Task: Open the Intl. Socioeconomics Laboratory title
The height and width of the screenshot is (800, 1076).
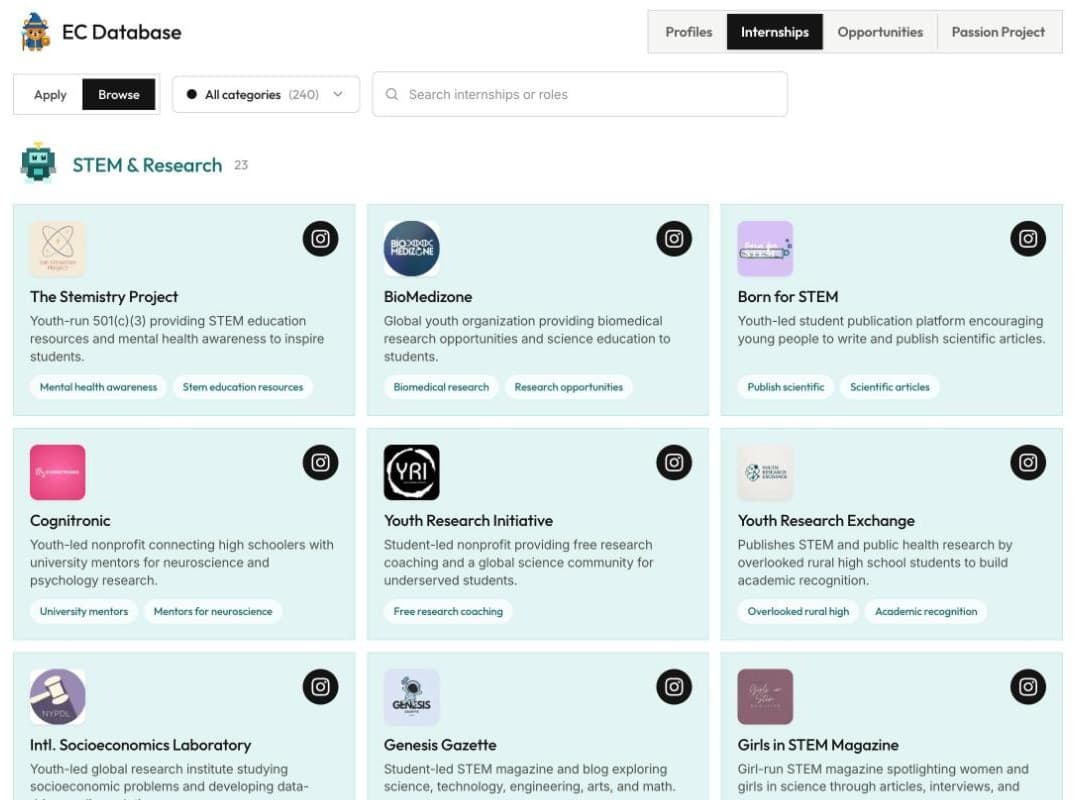Action: [x=140, y=744]
